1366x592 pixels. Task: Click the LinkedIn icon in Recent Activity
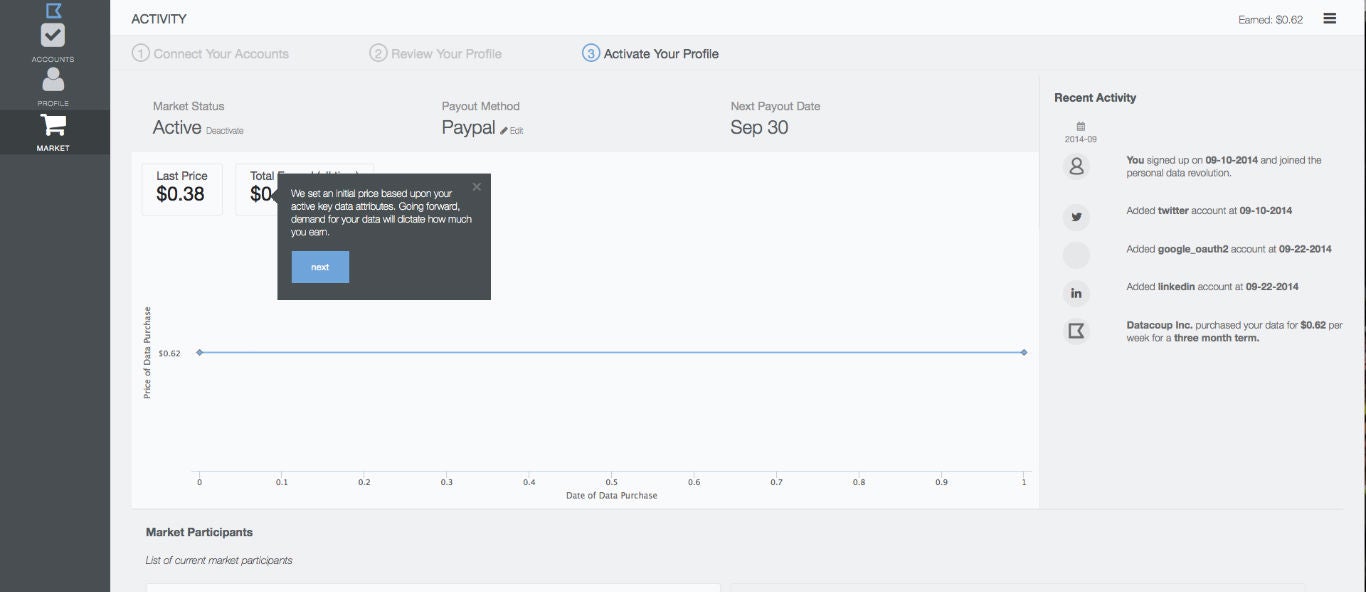(x=1076, y=293)
